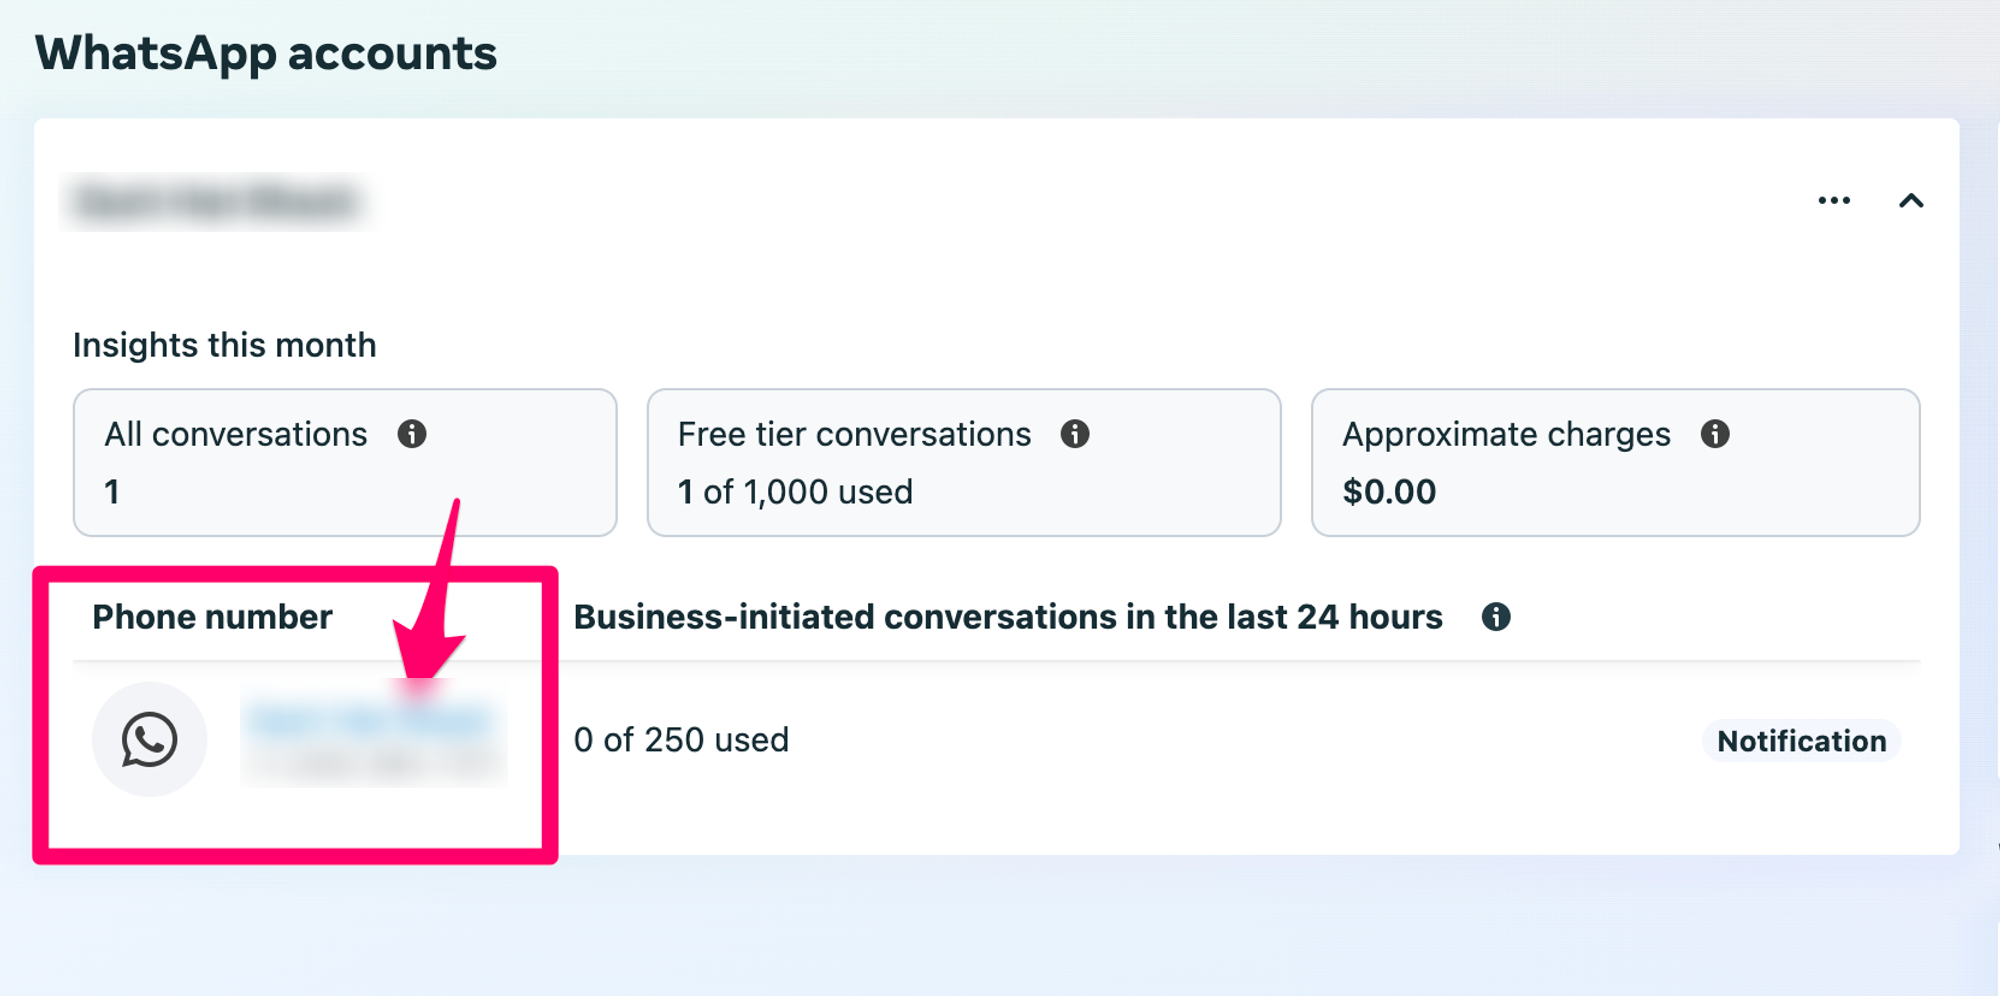Show info for All conversations
Image resolution: width=2000 pixels, height=996 pixels.
point(412,434)
